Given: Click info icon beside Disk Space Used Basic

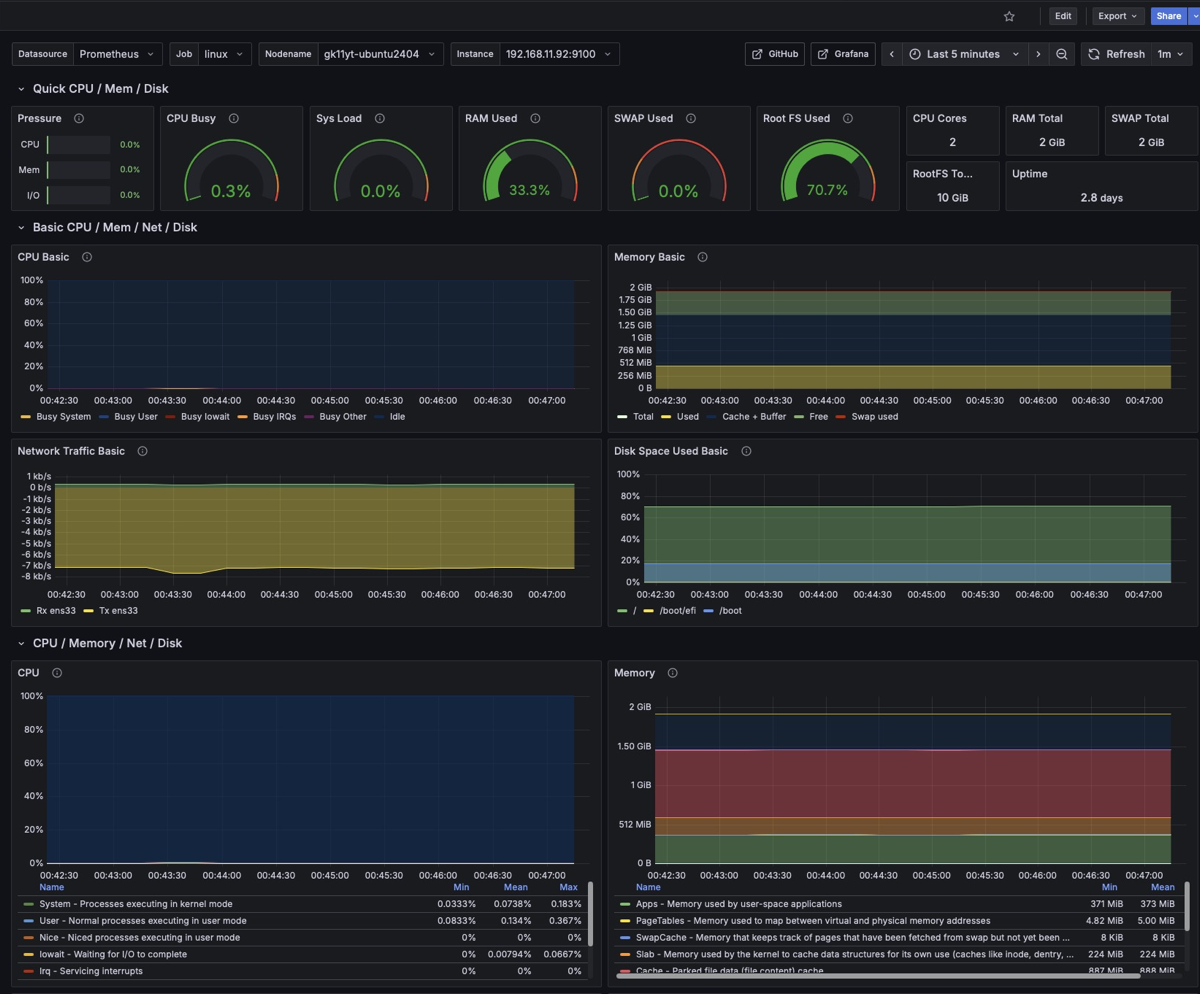Looking at the screenshot, I should point(746,451).
